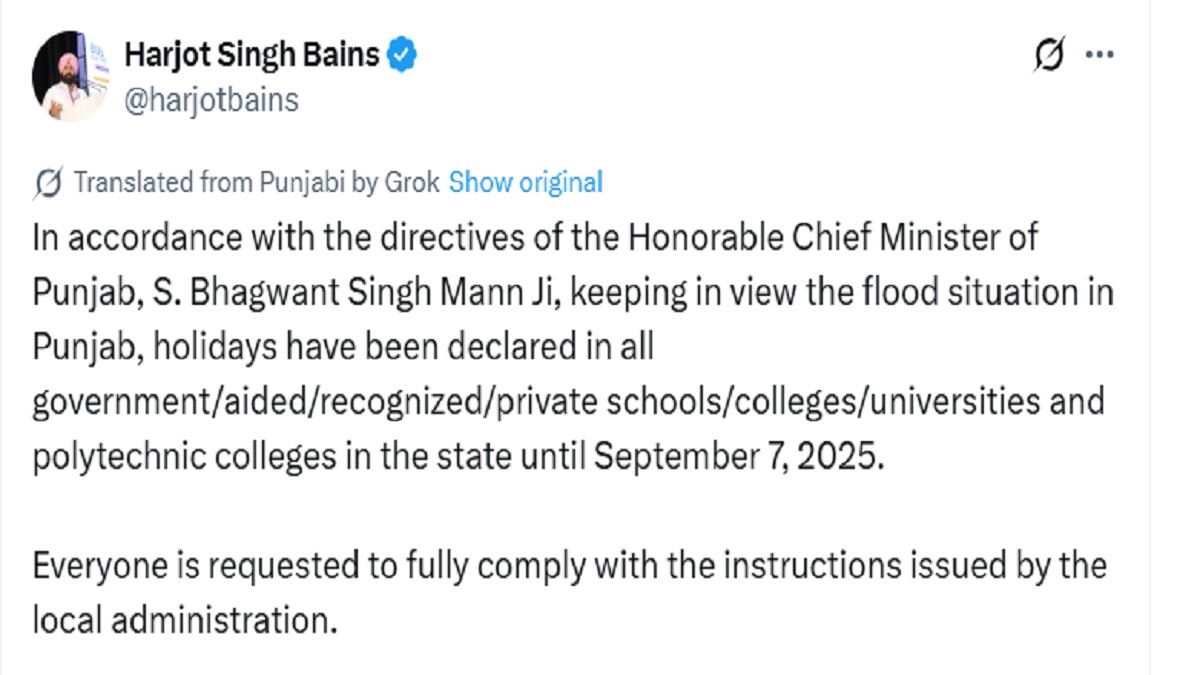Click the blue verified checkmark badge

click(x=402, y=55)
